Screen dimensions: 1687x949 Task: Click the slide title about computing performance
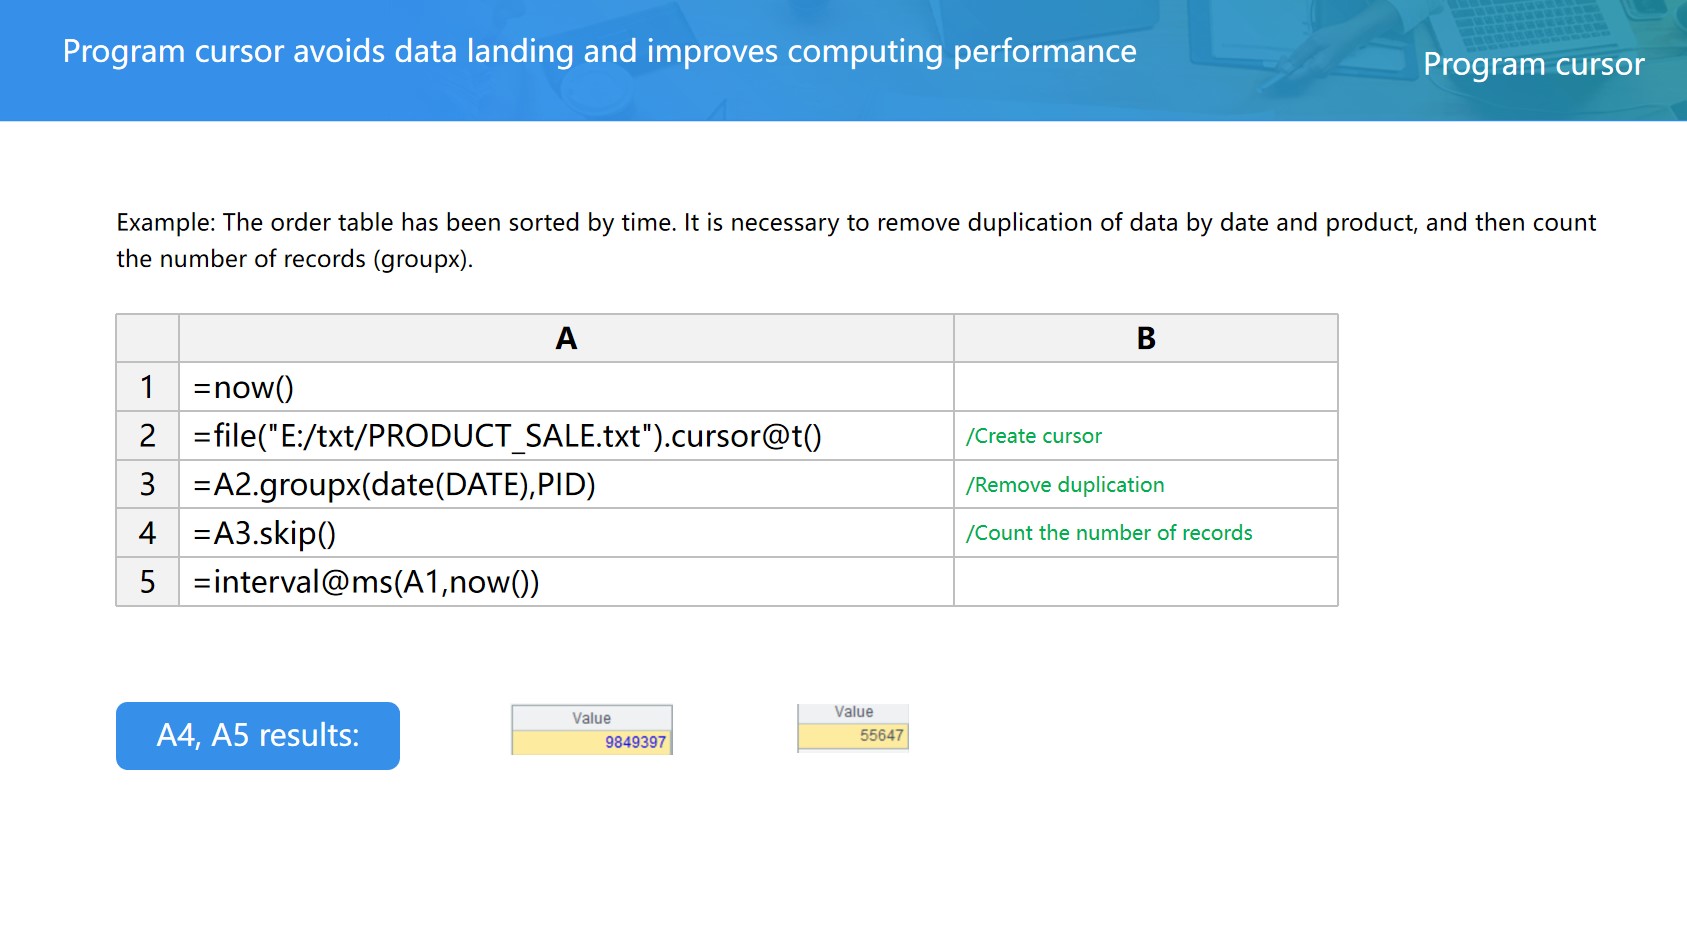pos(599,51)
